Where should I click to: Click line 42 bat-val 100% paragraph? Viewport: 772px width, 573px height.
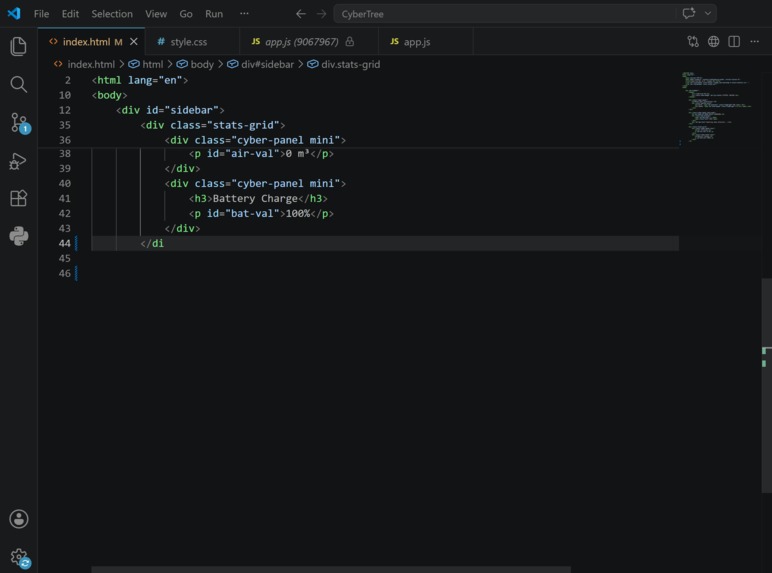261,214
